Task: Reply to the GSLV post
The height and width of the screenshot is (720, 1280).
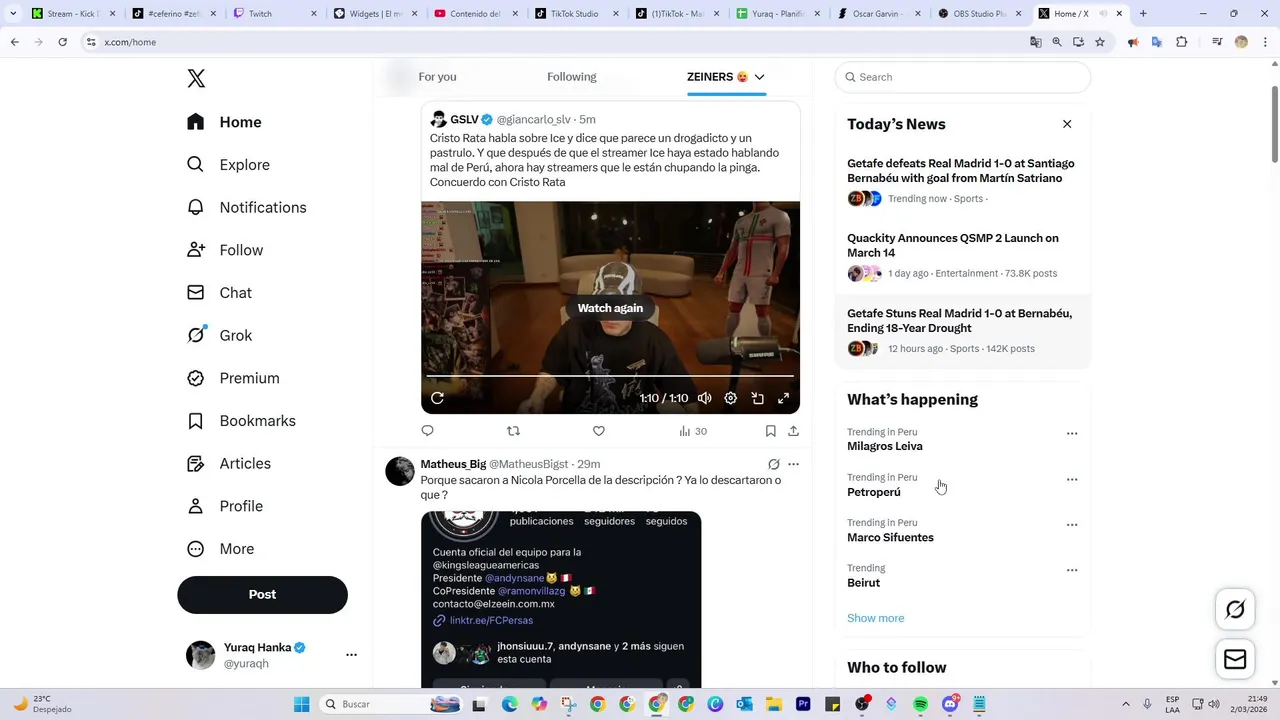Action: pos(427,431)
